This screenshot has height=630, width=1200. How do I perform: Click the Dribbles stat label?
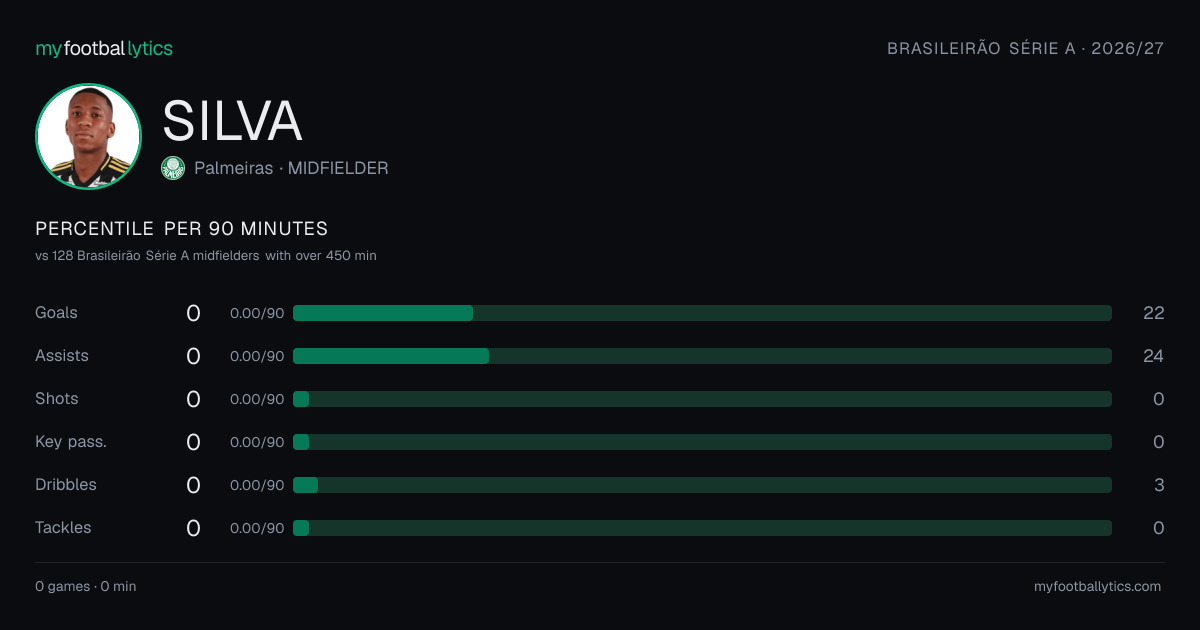[x=66, y=485]
